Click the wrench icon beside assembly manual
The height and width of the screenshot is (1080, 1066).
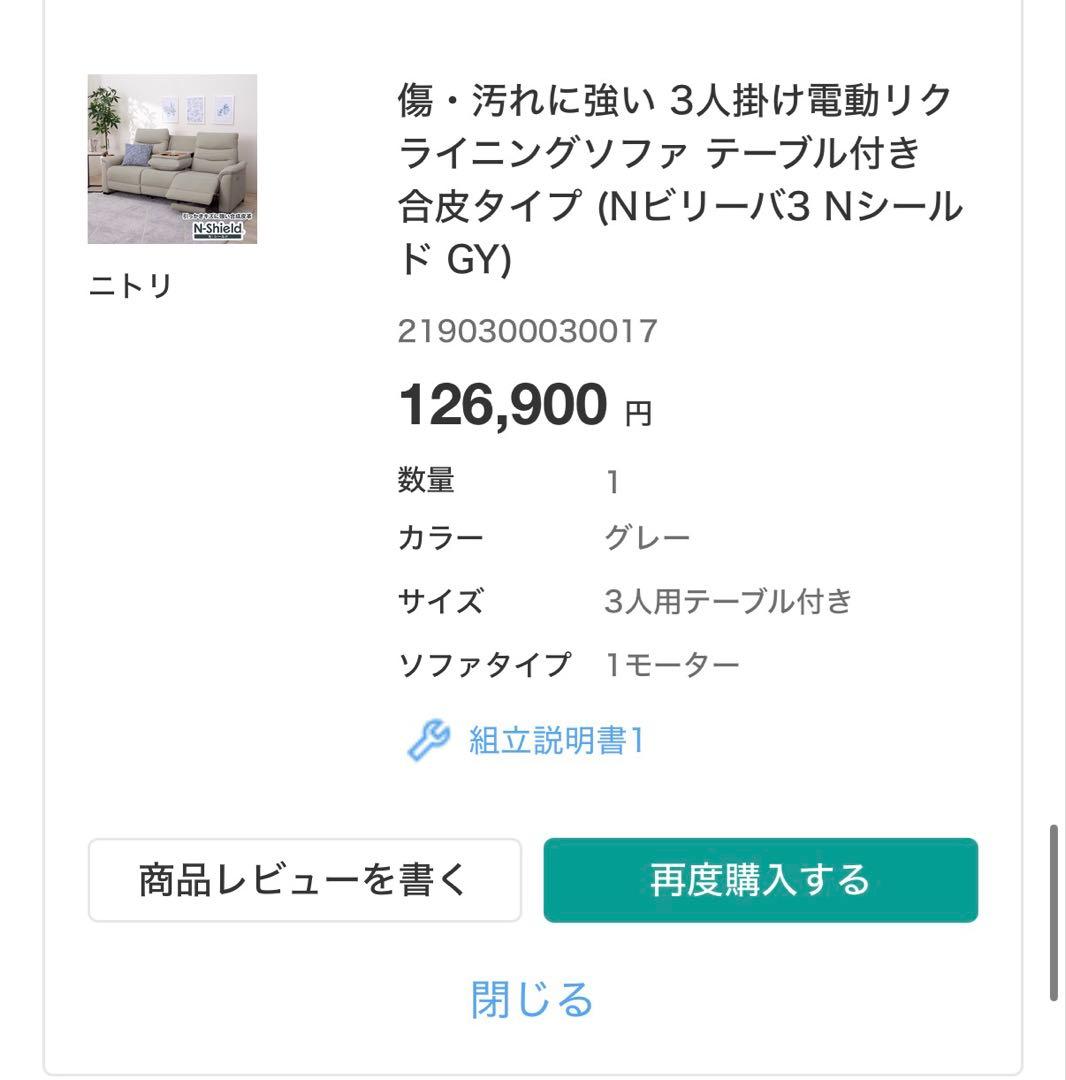(x=429, y=742)
